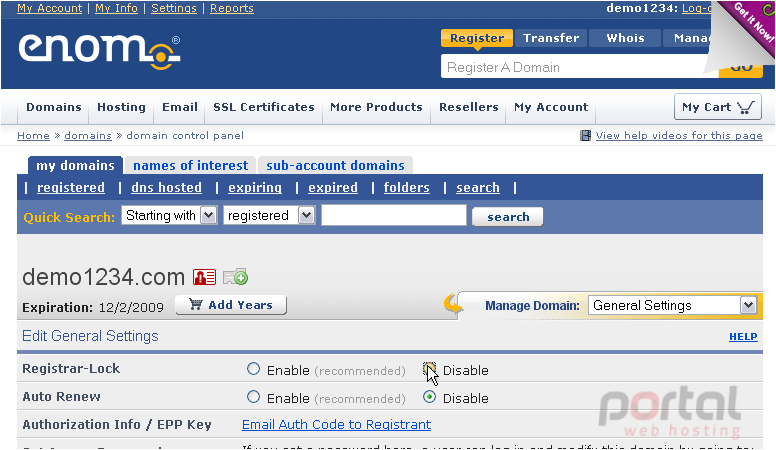The width and height of the screenshot is (776, 450).
Task: Select the Transfer tab
Action: [x=551, y=38]
